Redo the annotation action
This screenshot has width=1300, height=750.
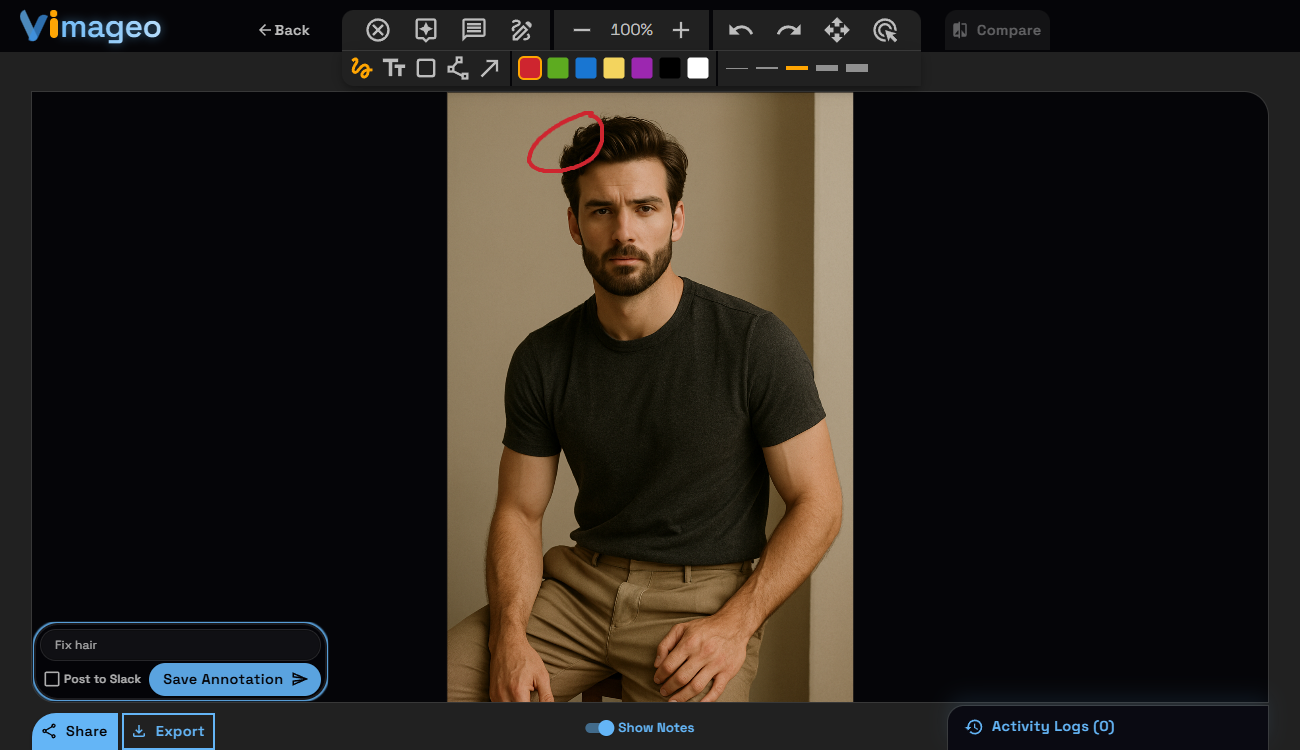point(789,30)
